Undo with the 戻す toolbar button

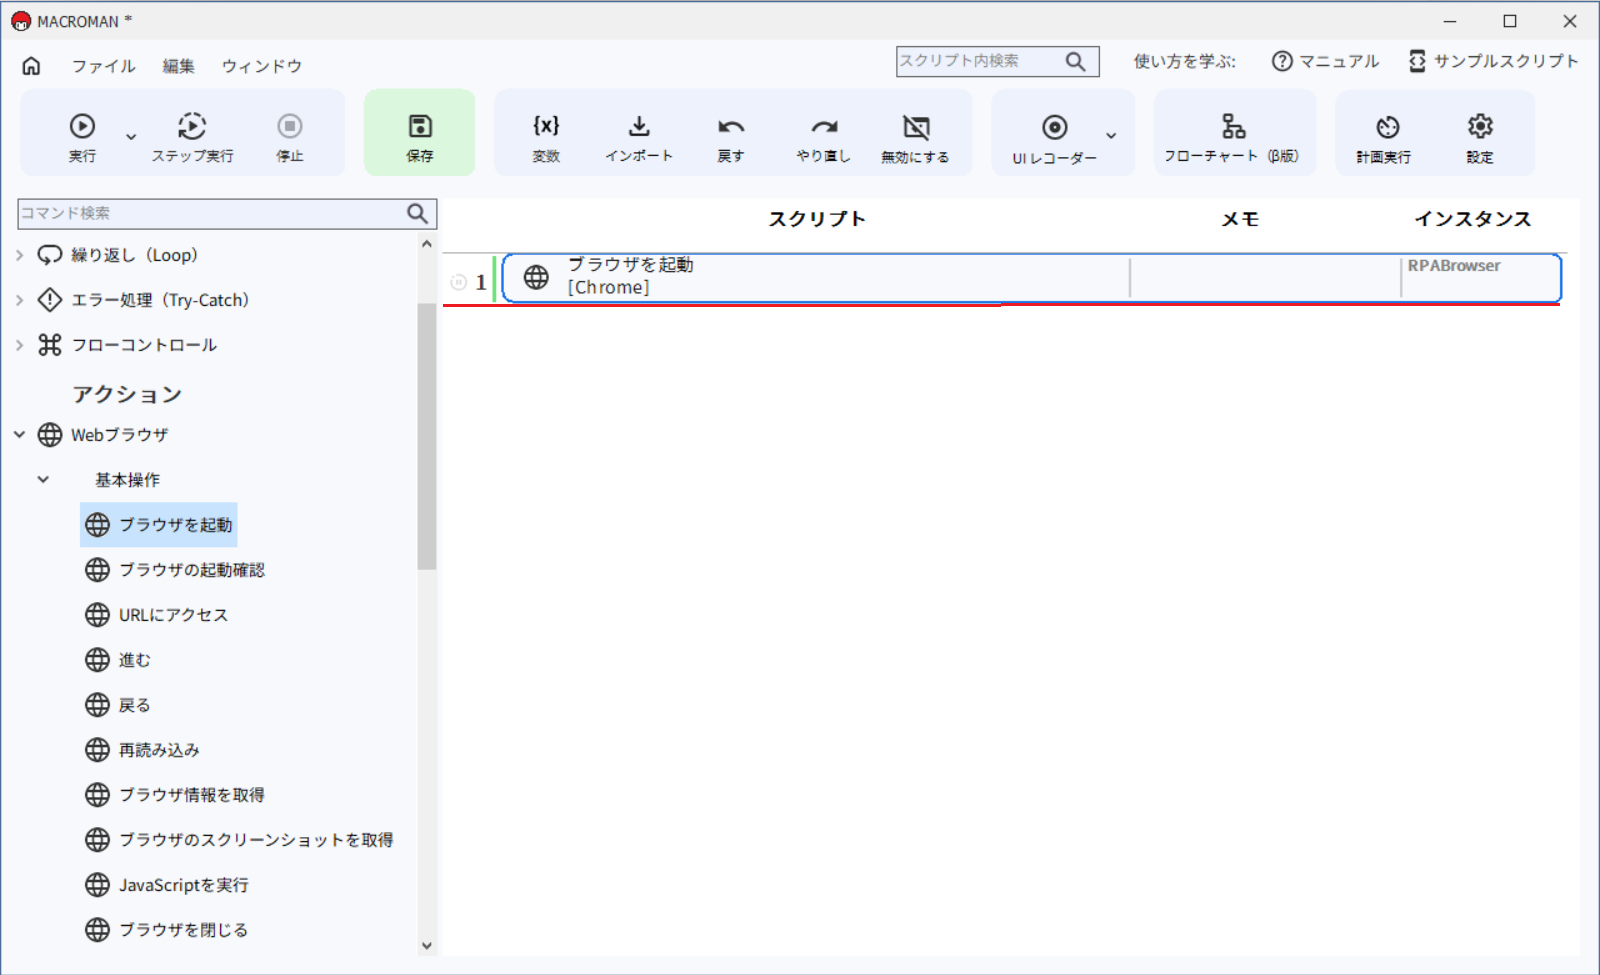coord(731,137)
